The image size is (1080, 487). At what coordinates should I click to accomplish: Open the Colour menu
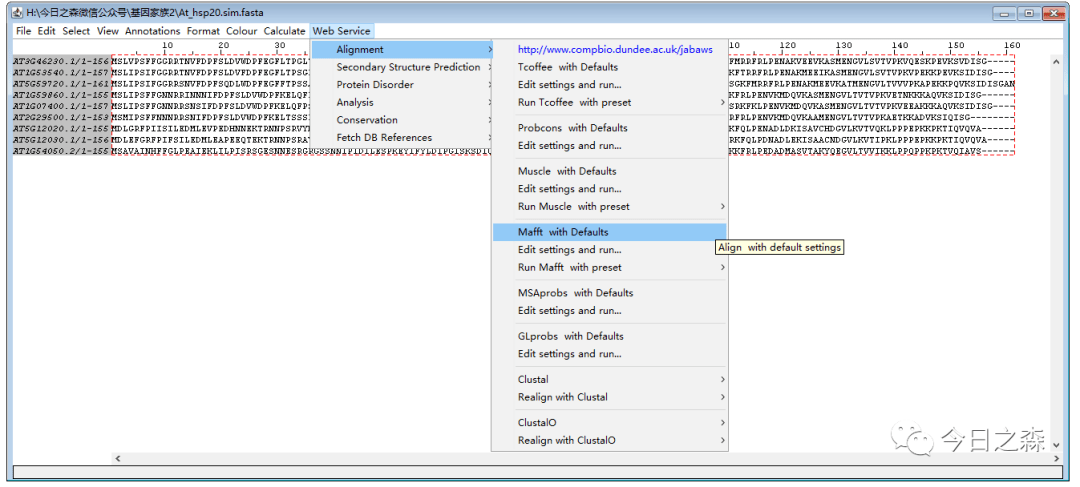[241, 31]
